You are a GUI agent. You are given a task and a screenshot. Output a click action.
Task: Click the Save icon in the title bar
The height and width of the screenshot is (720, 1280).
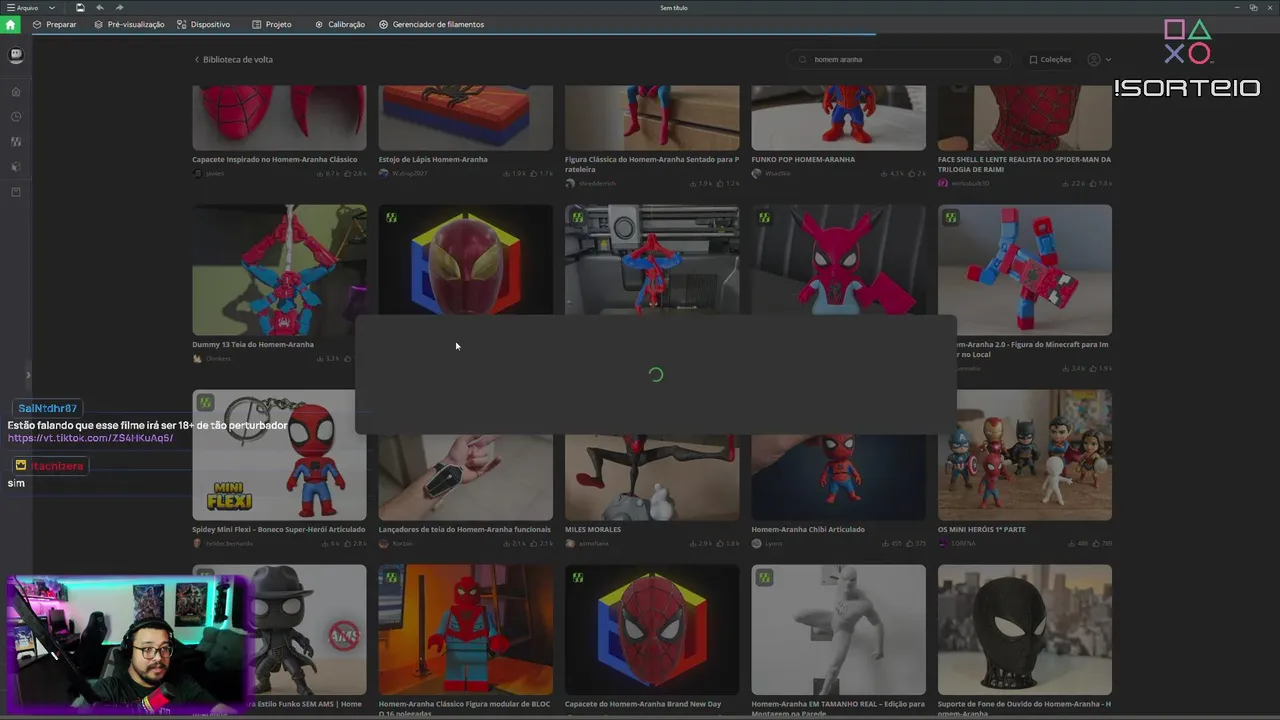(80, 8)
